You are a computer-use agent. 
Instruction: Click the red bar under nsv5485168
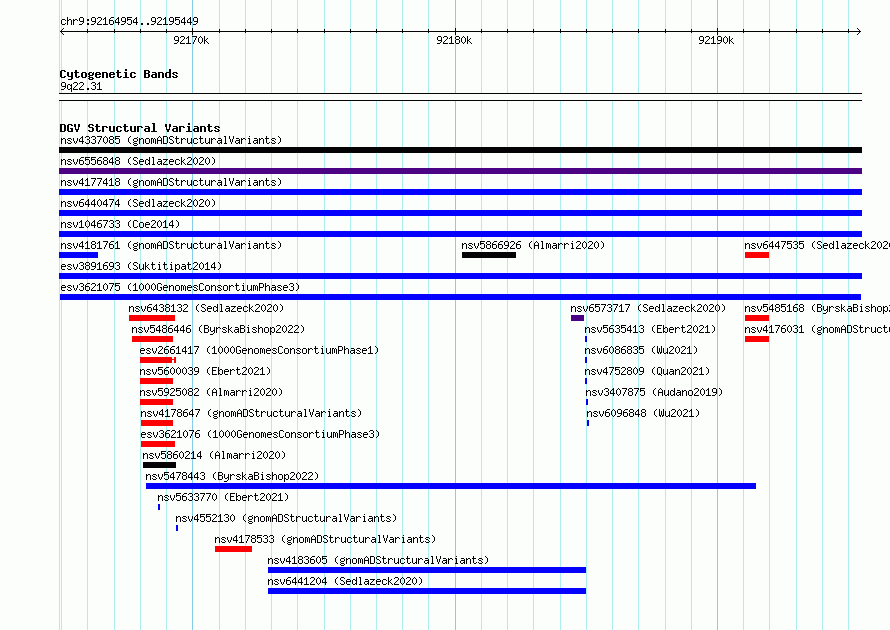coord(757,318)
